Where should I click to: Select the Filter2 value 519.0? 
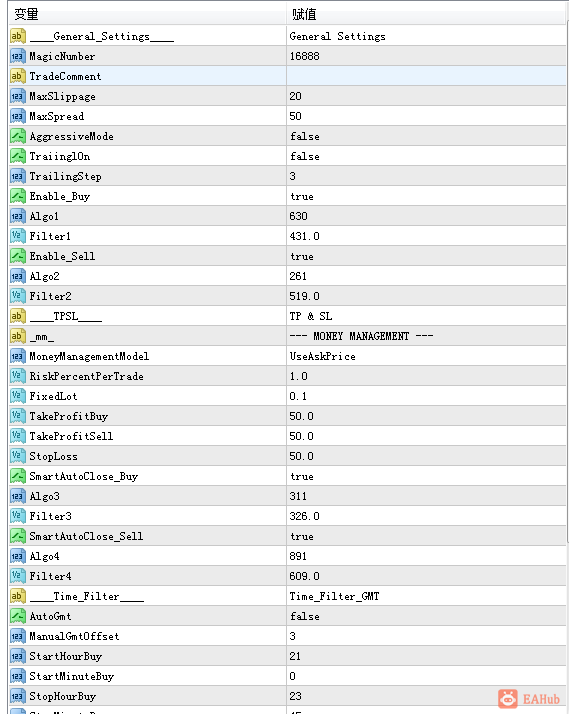[305, 296]
